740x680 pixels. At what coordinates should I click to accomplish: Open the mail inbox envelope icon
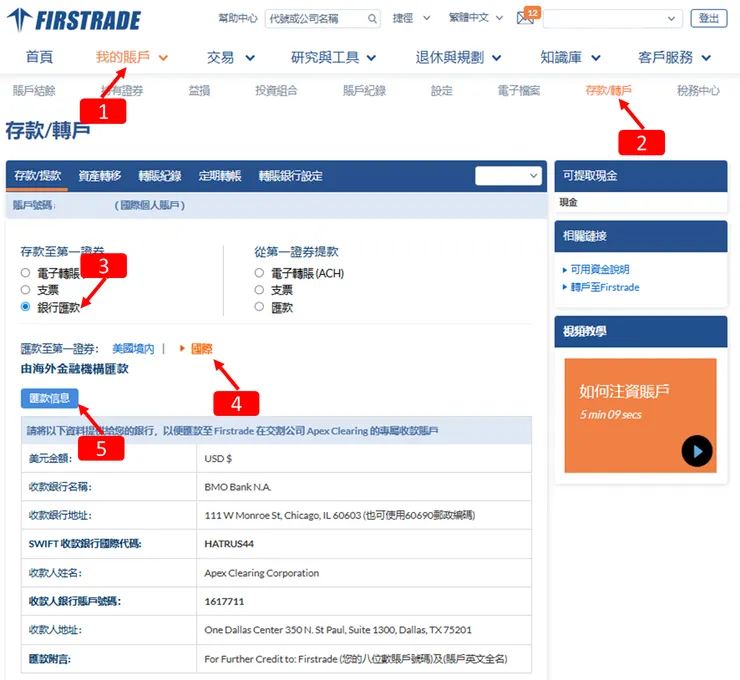pos(525,18)
